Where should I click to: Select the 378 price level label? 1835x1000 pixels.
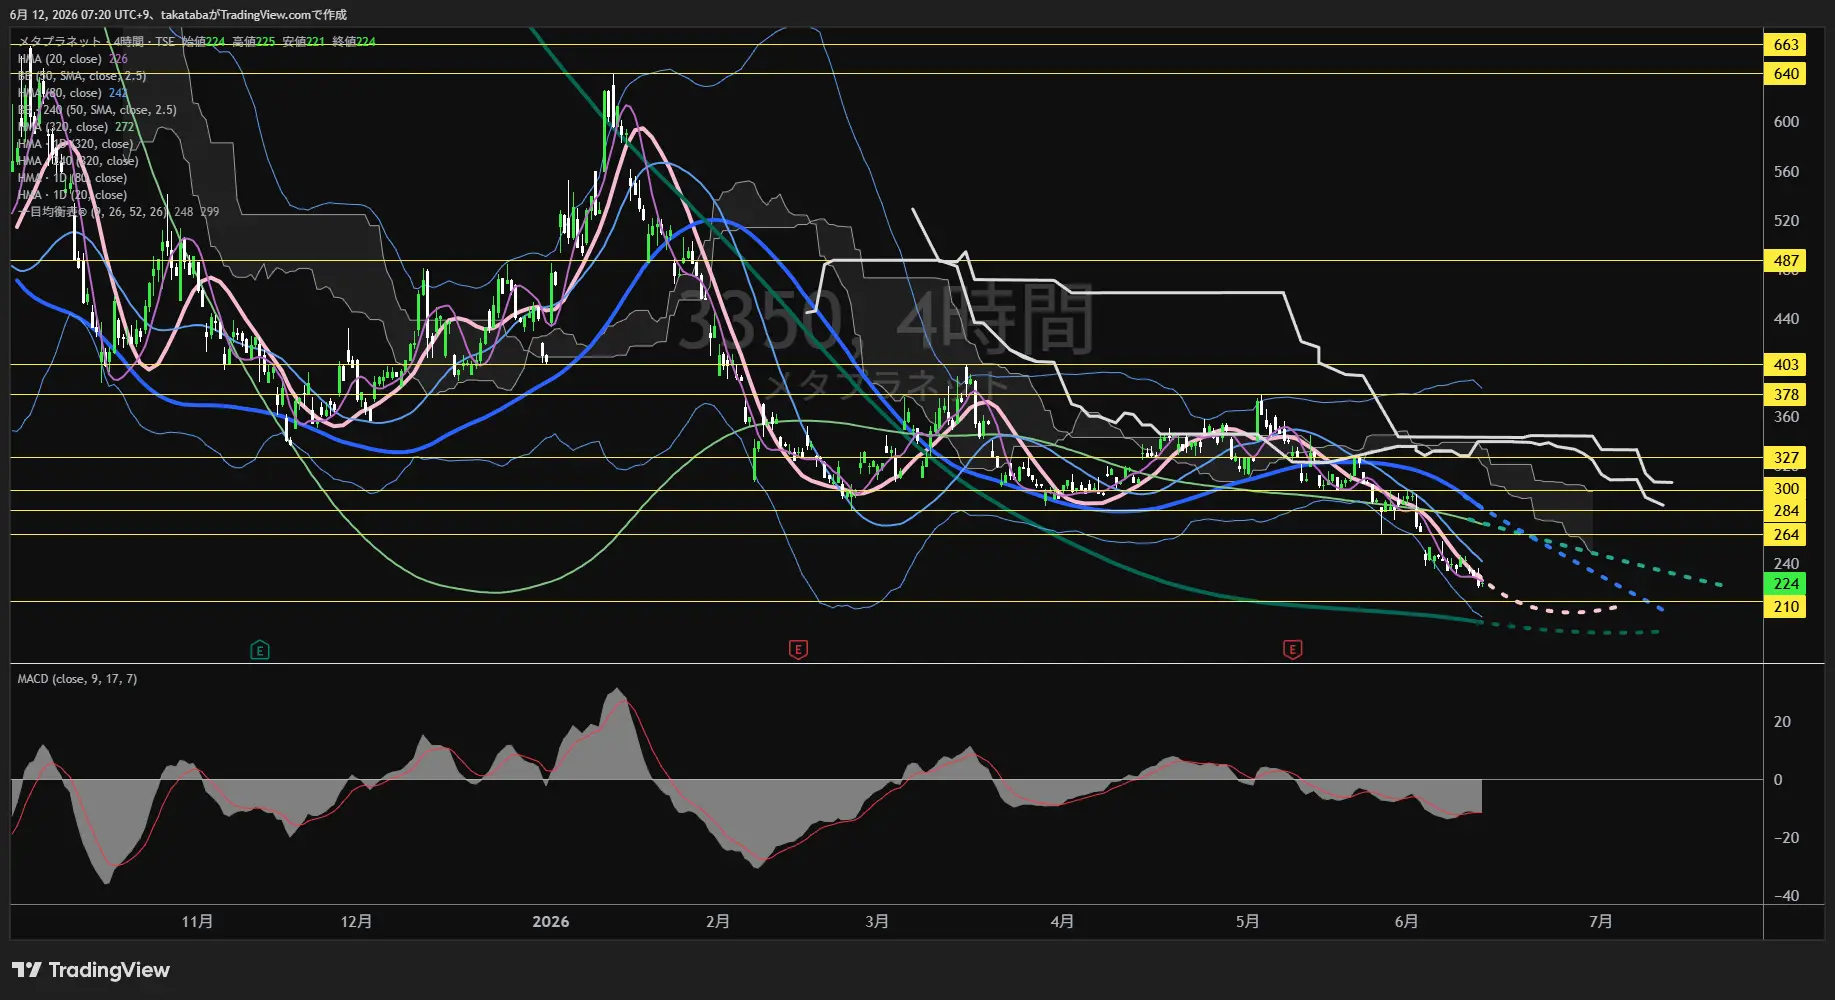point(1785,394)
